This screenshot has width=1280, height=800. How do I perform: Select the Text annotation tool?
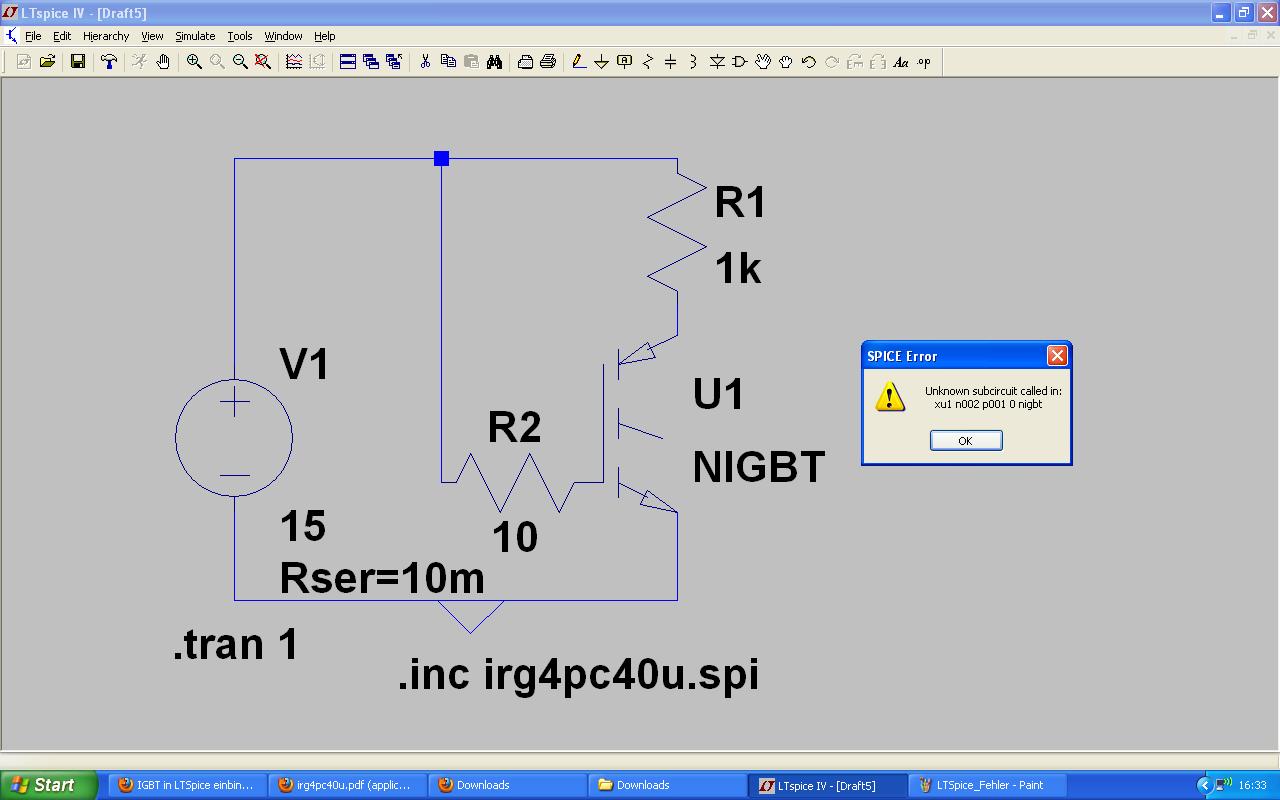[x=899, y=61]
